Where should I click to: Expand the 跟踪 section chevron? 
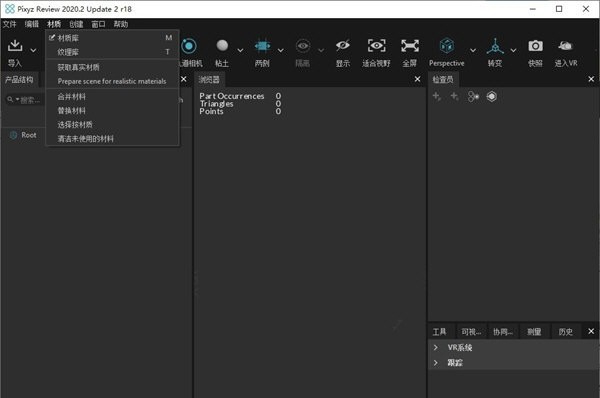click(435, 362)
